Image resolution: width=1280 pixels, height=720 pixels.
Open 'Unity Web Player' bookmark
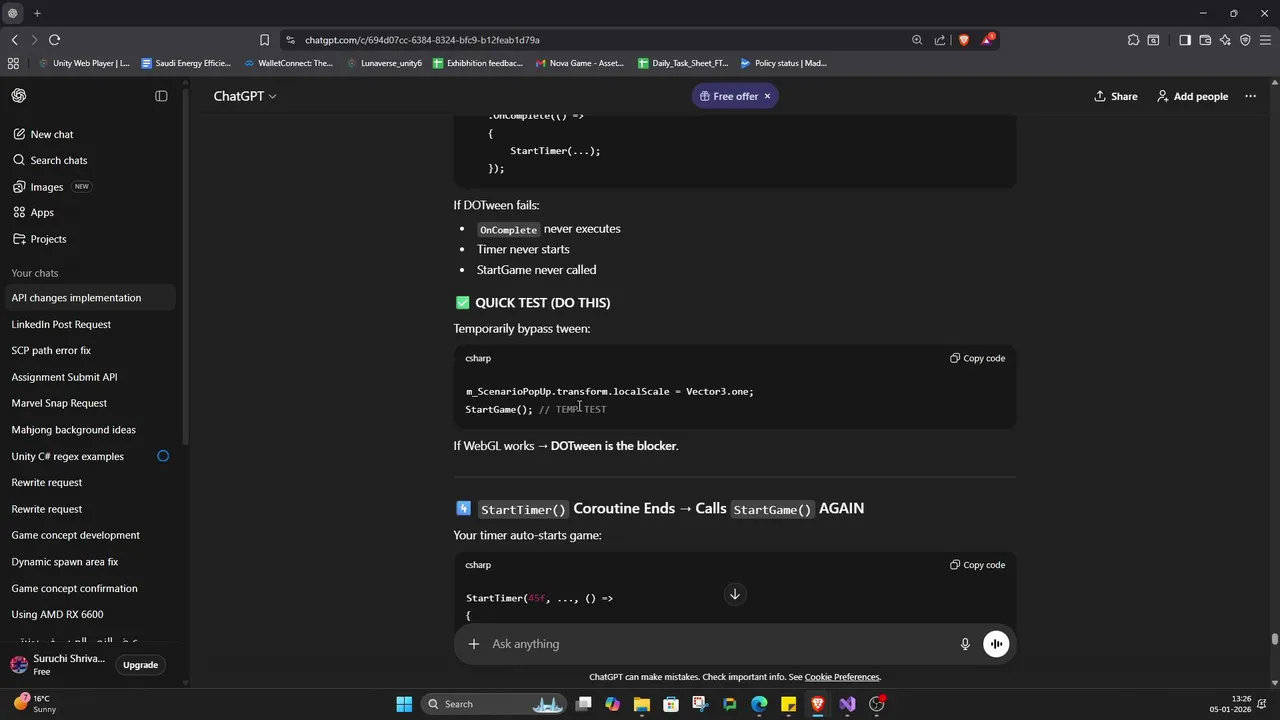84,63
